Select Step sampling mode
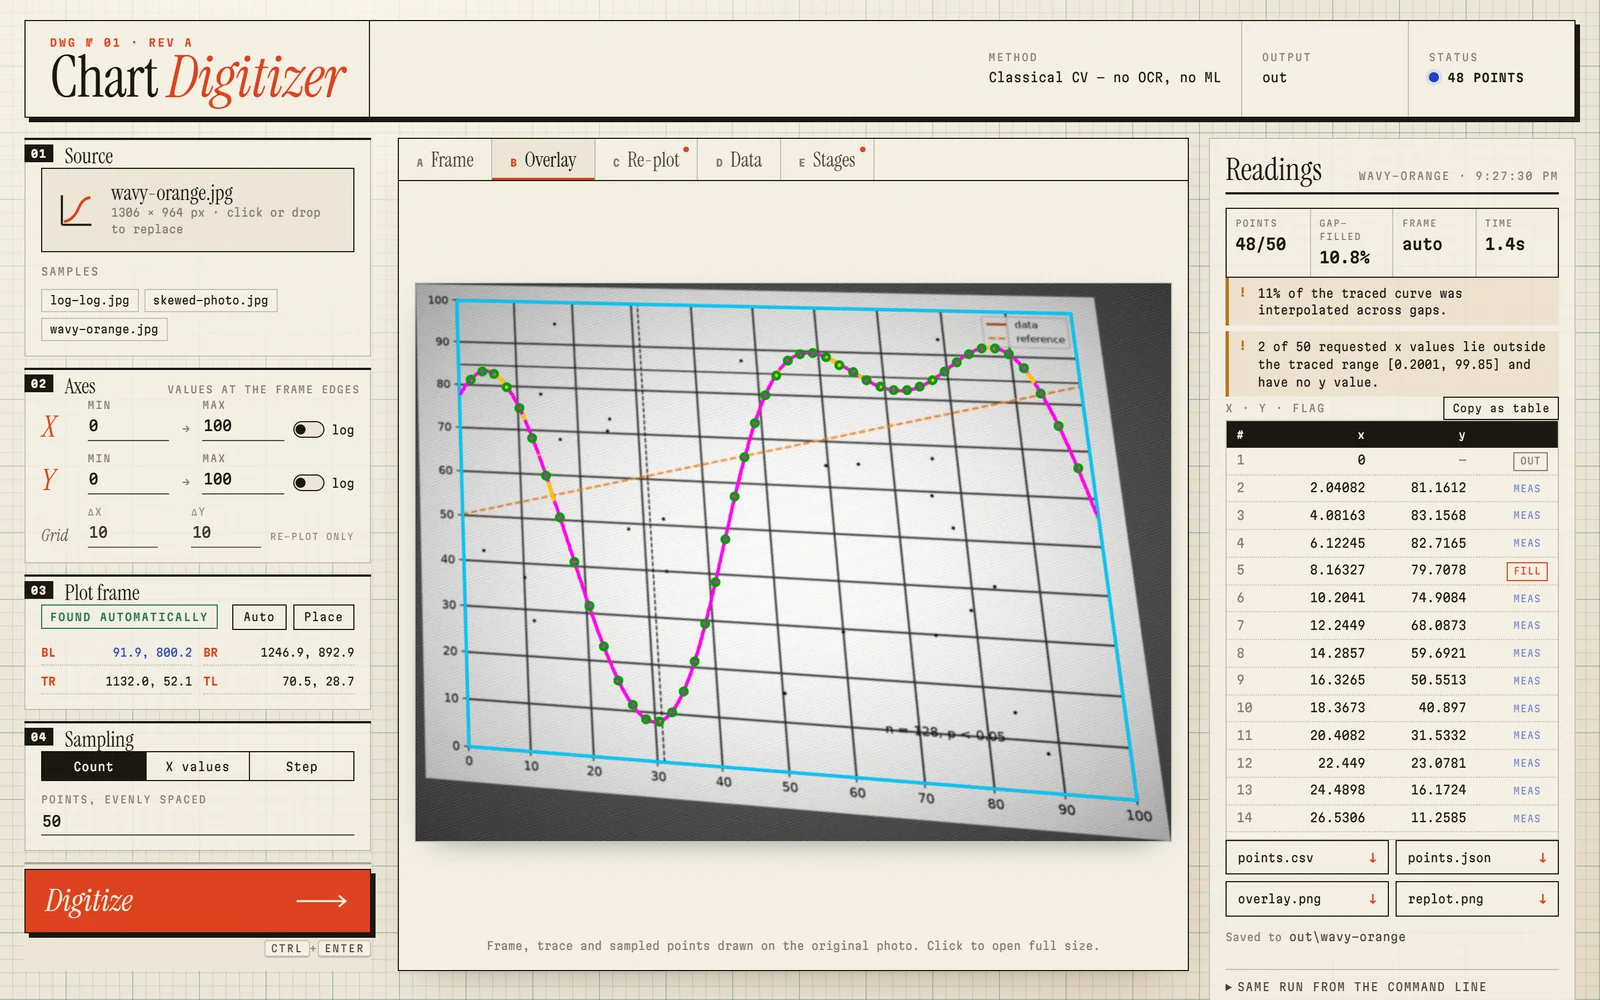 [302, 767]
